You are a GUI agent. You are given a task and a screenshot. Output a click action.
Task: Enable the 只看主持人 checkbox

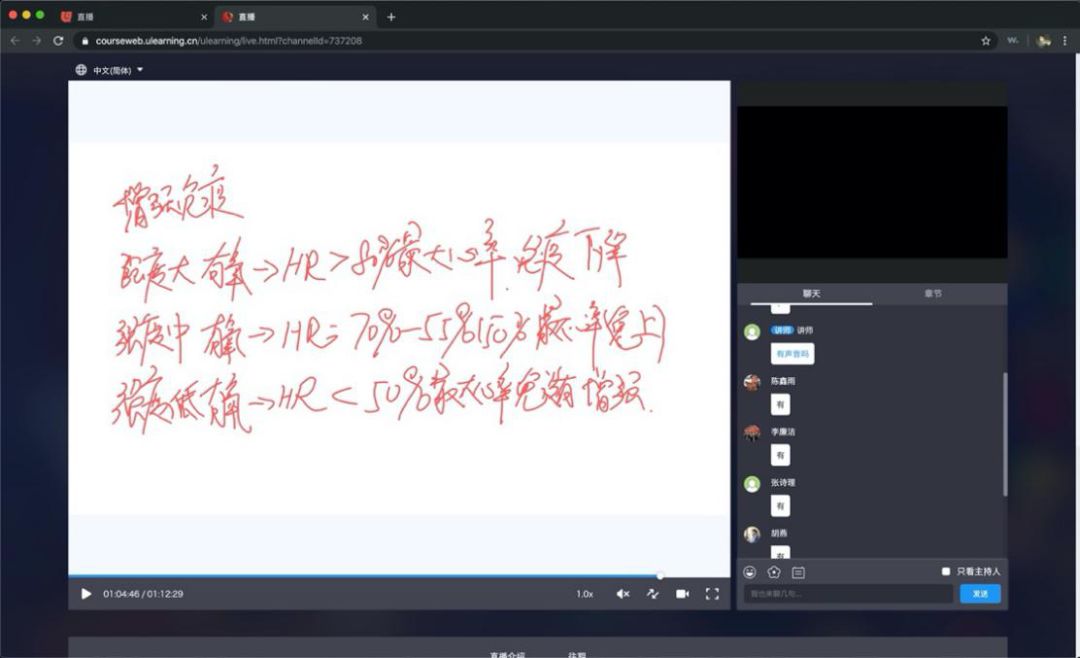(x=946, y=571)
